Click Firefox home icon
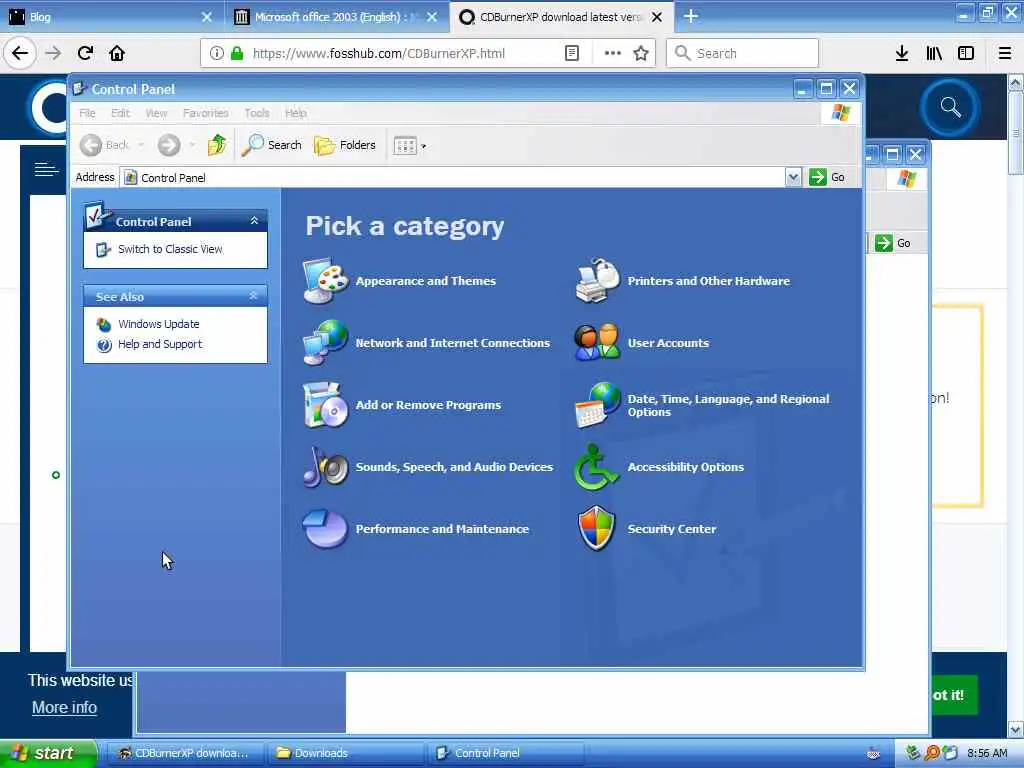The width and height of the screenshot is (1024, 768). 117,53
